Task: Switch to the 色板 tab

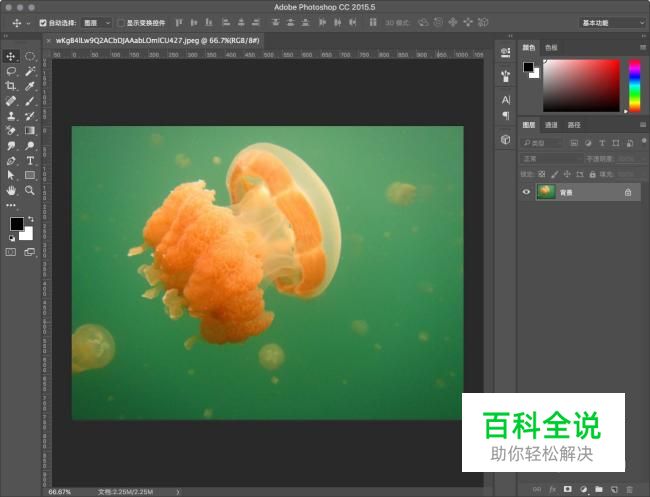Action: (551, 47)
